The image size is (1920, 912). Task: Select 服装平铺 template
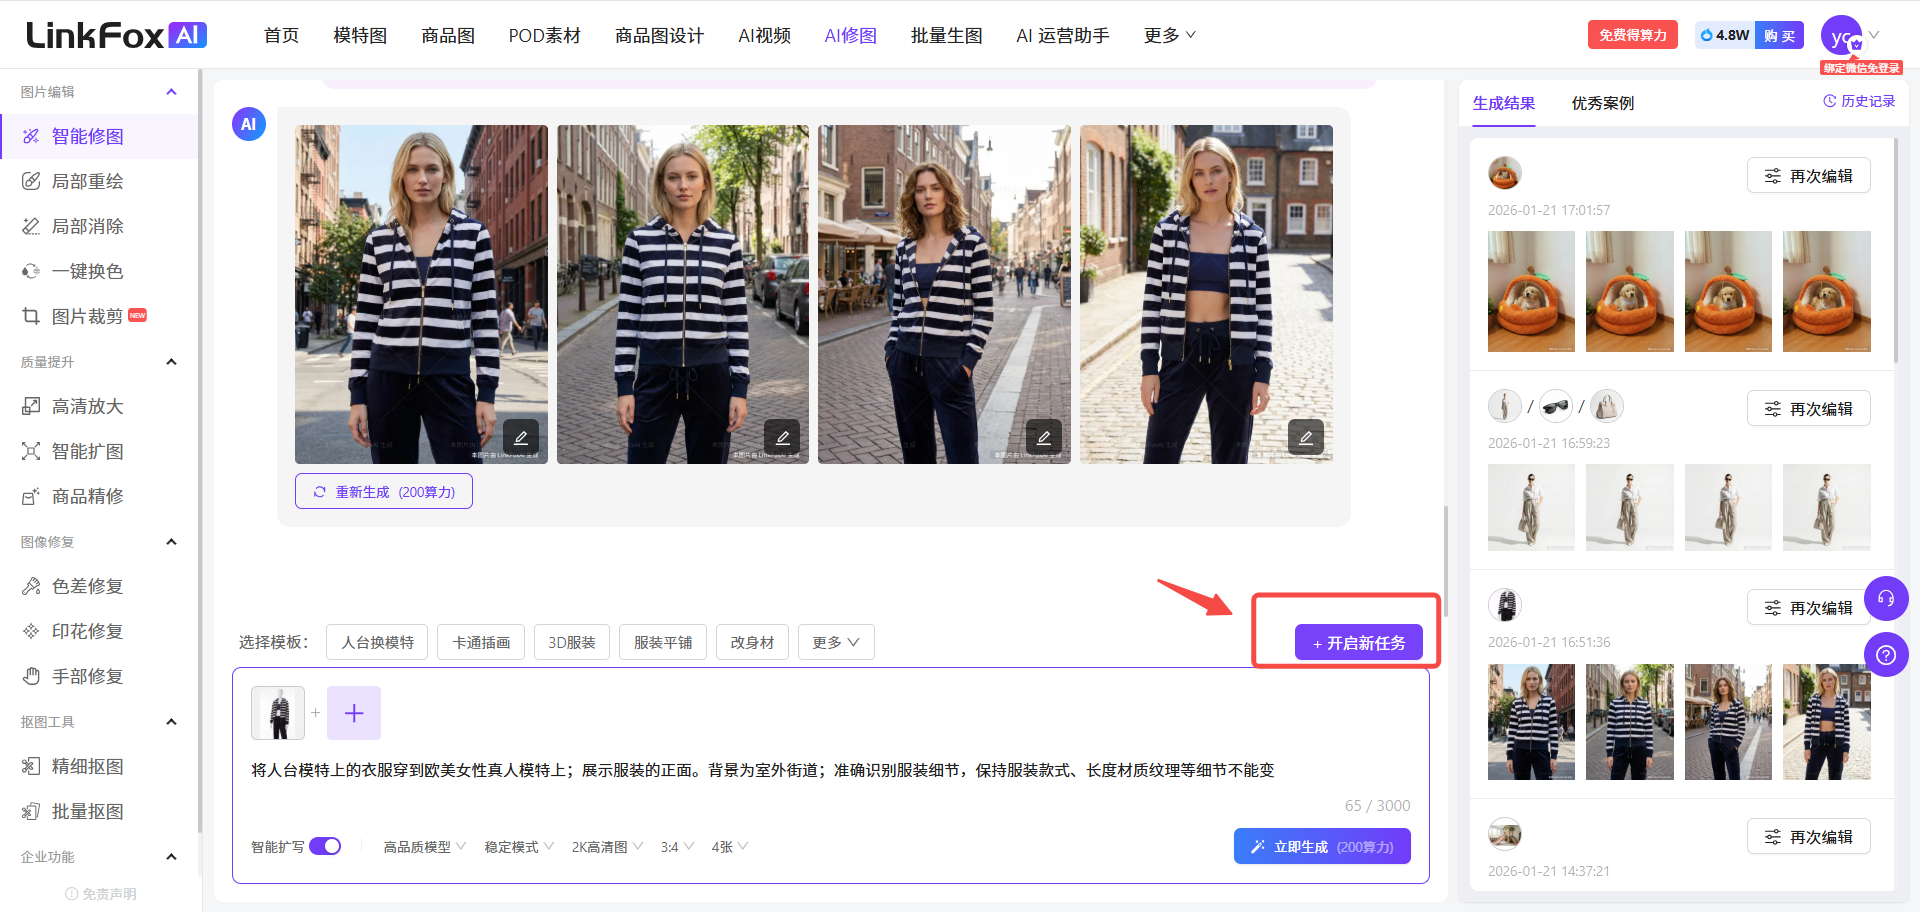[x=662, y=642]
